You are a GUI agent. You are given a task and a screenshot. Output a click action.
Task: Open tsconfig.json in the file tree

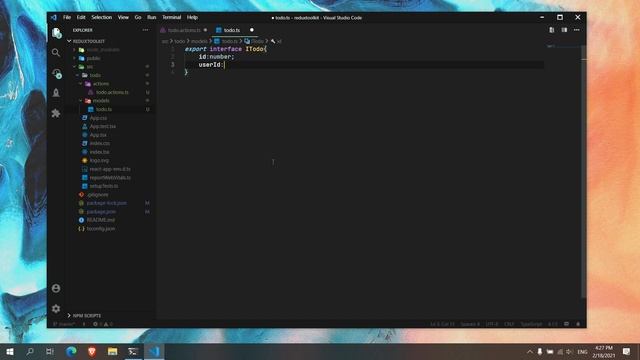coord(101,229)
